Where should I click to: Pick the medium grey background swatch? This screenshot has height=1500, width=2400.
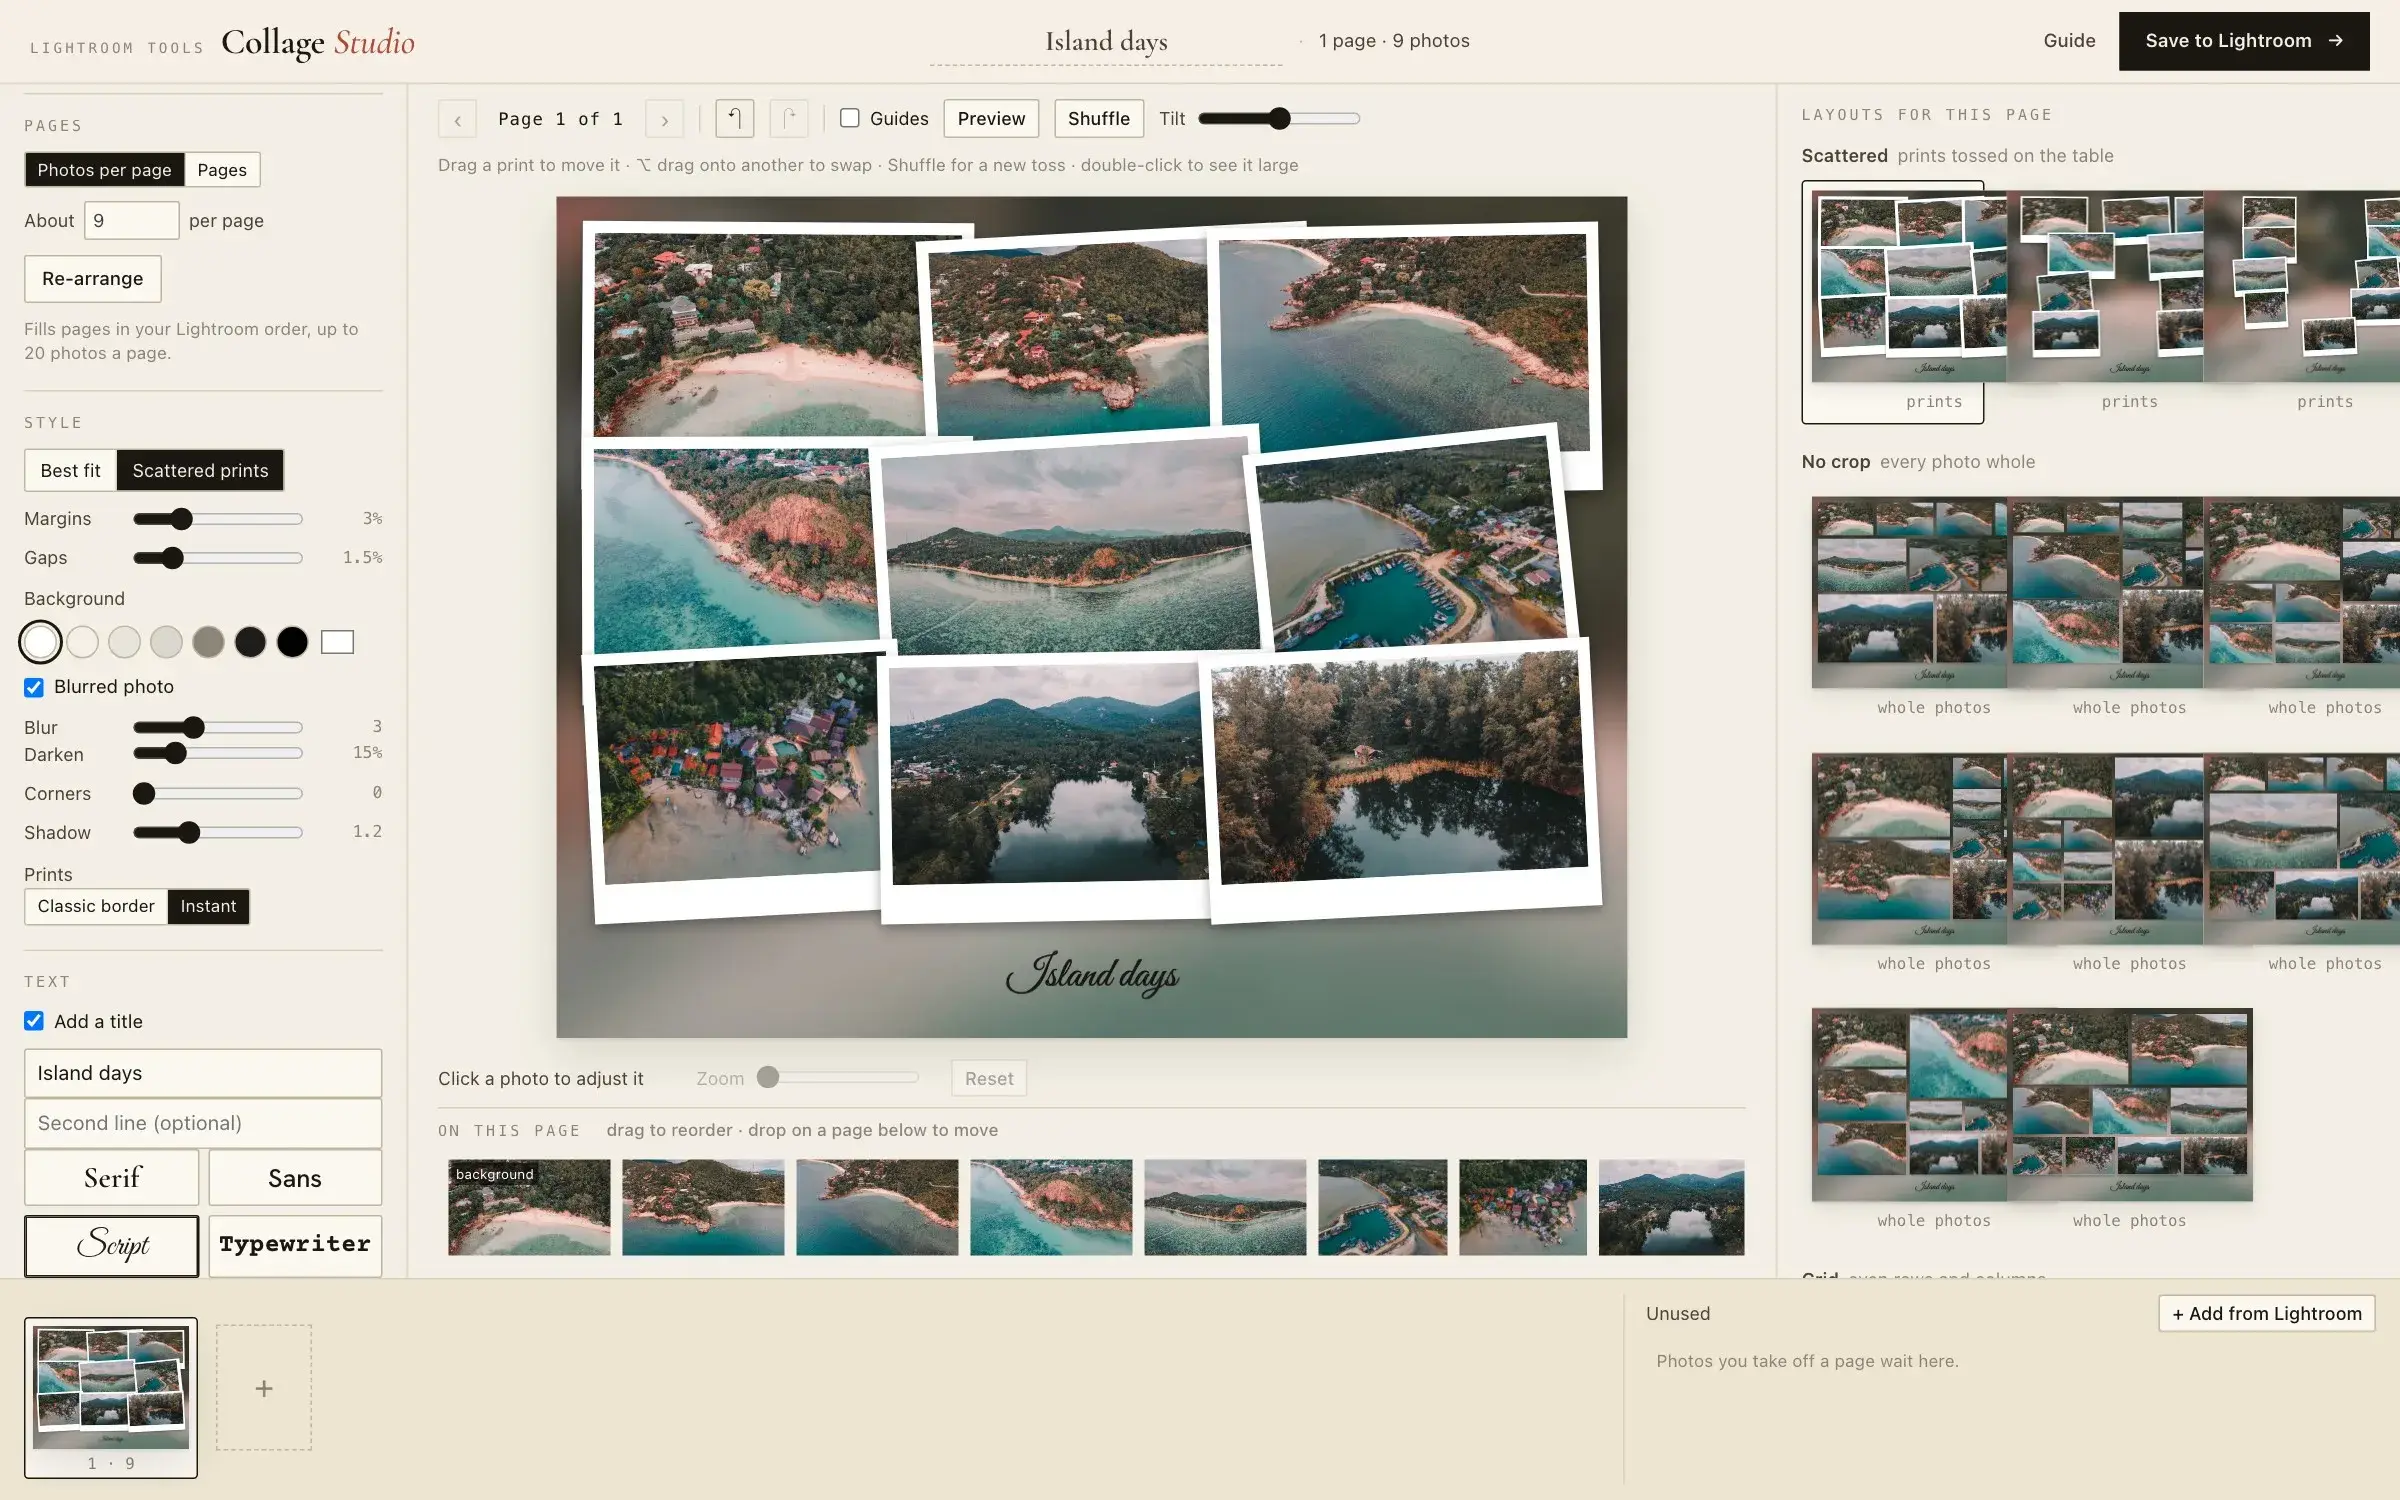(208, 642)
